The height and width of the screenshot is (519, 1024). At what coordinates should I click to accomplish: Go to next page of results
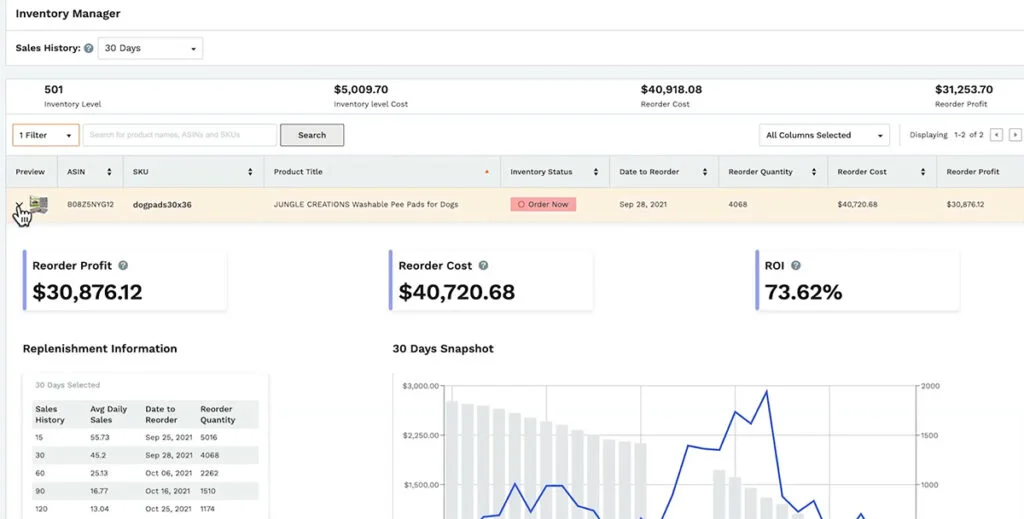tap(1015, 135)
